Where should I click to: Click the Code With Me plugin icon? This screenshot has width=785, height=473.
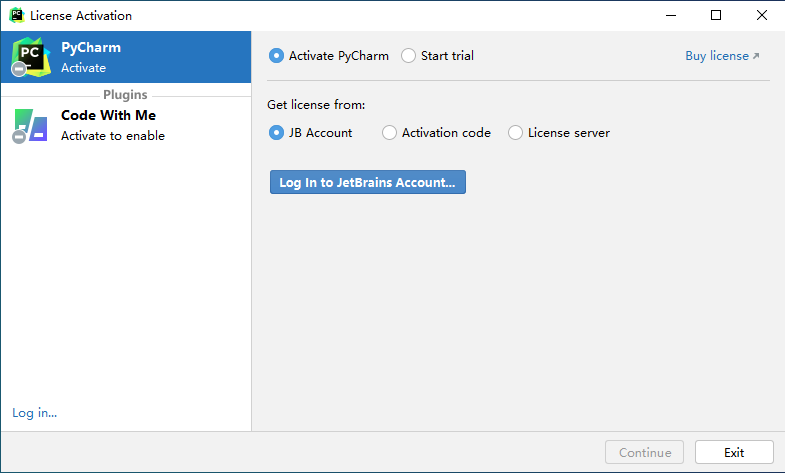(30, 126)
